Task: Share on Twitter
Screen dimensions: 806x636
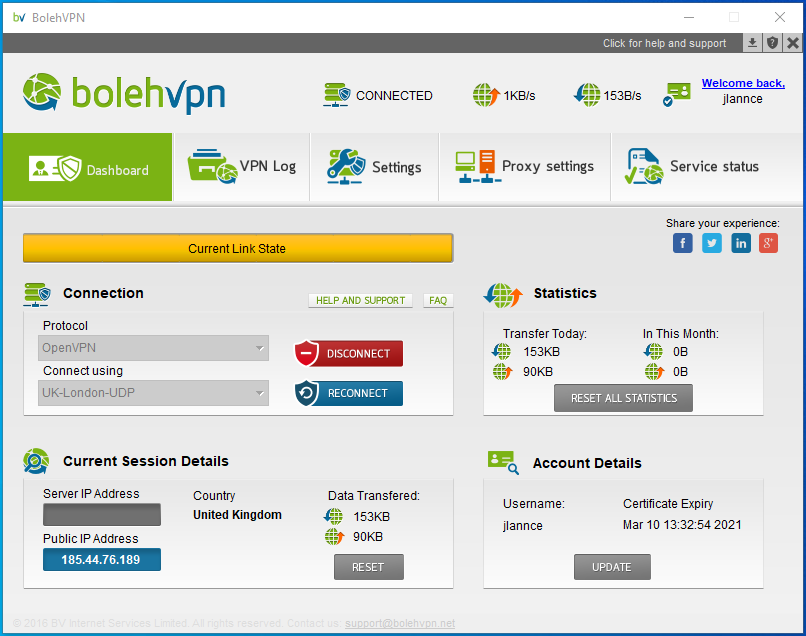Action: (712, 243)
